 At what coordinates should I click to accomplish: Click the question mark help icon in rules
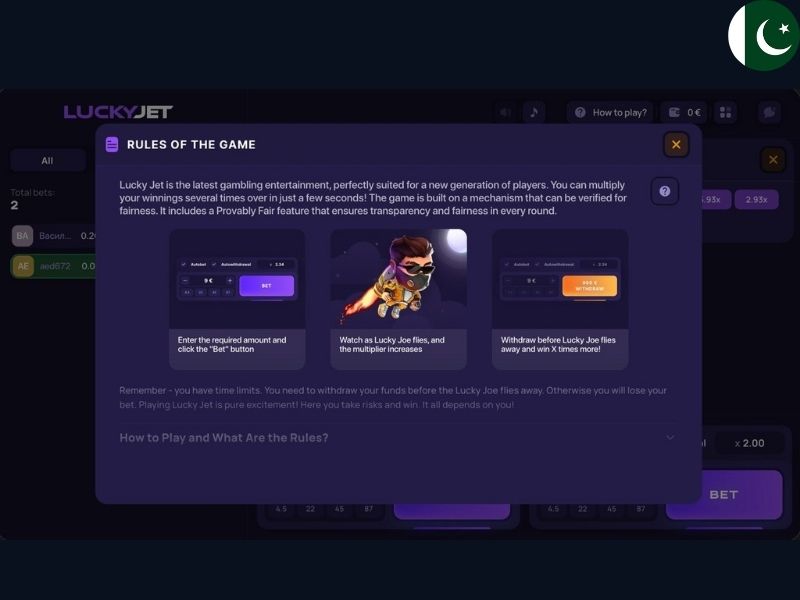[x=665, y=191]
